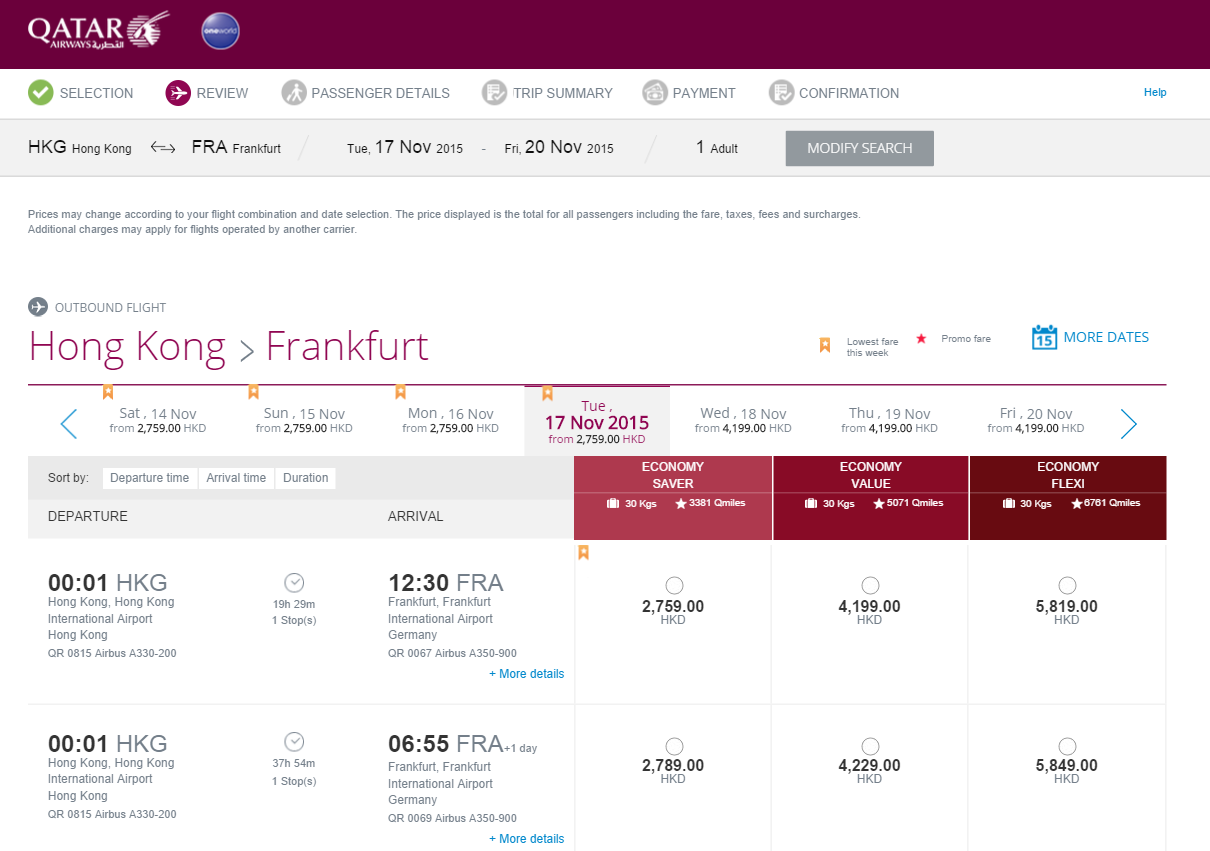Click the lowest fare ribbon beside the 2,759.00 fare
1210x851 pixels.
point(584,552)
